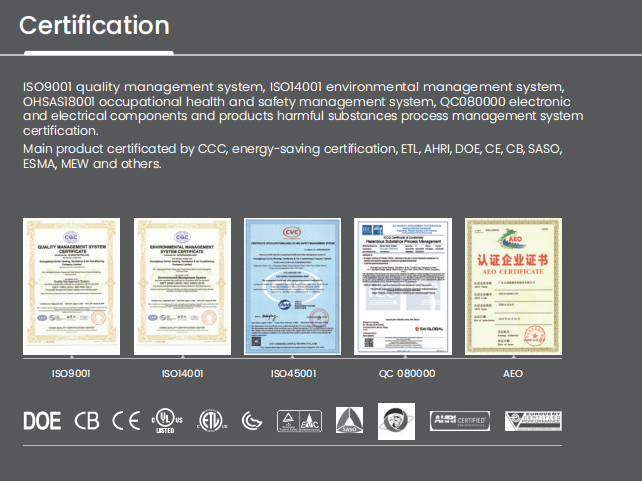This screenshot has width=642, height=481.
Task: Click the AHRI Certified logo
Action: 460,421
